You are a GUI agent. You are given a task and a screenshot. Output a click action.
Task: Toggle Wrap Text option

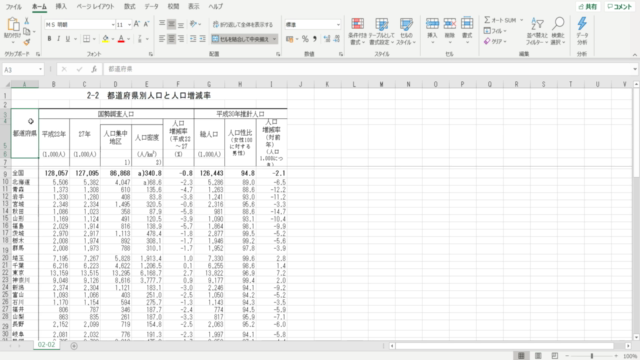pos(243,24)
